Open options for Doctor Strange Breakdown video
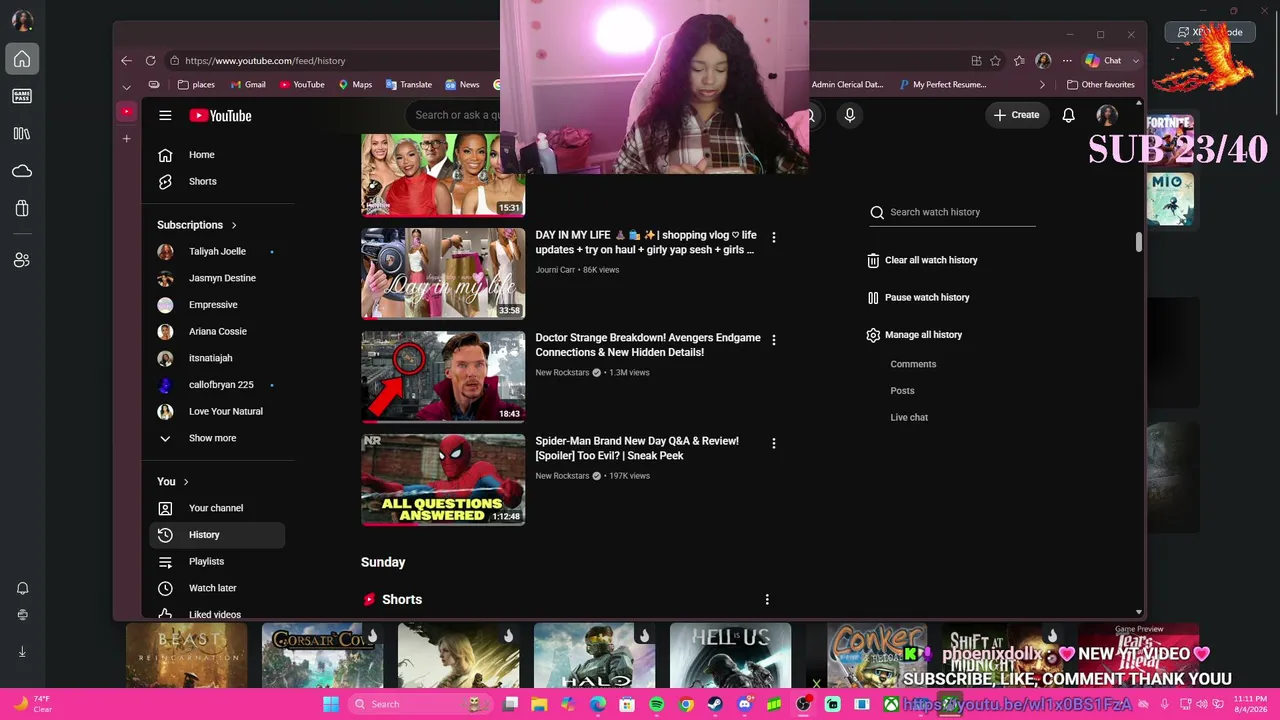 pos(773,340)
